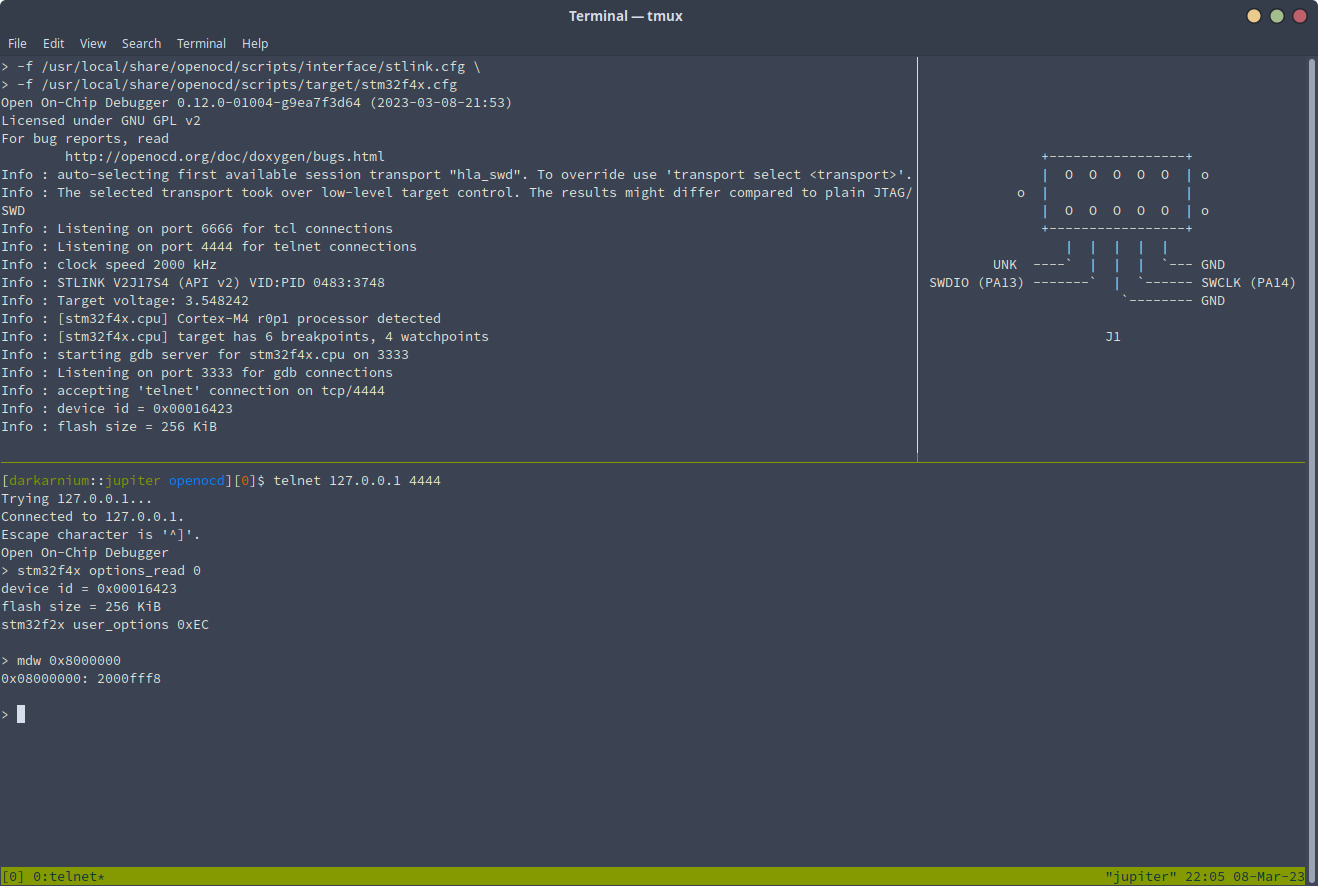Click 'Listening on port 6666 for tcl' line

[x=197, y=229]
